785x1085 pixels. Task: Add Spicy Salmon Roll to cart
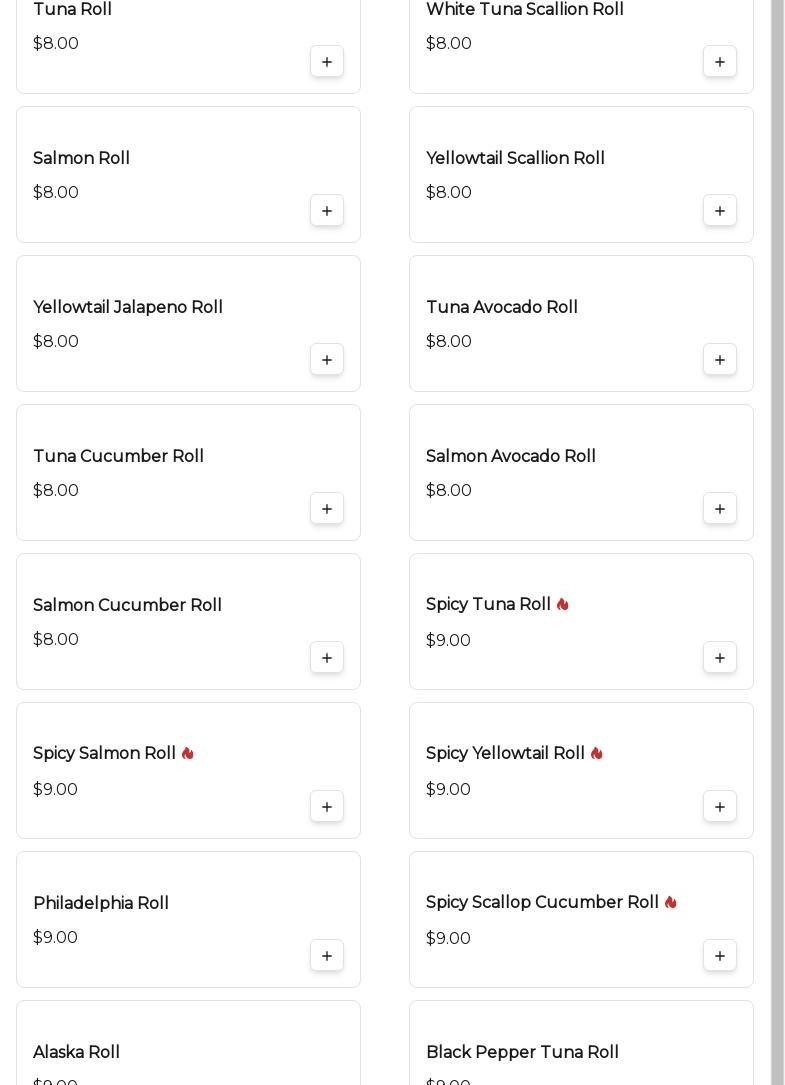point(327,807)
